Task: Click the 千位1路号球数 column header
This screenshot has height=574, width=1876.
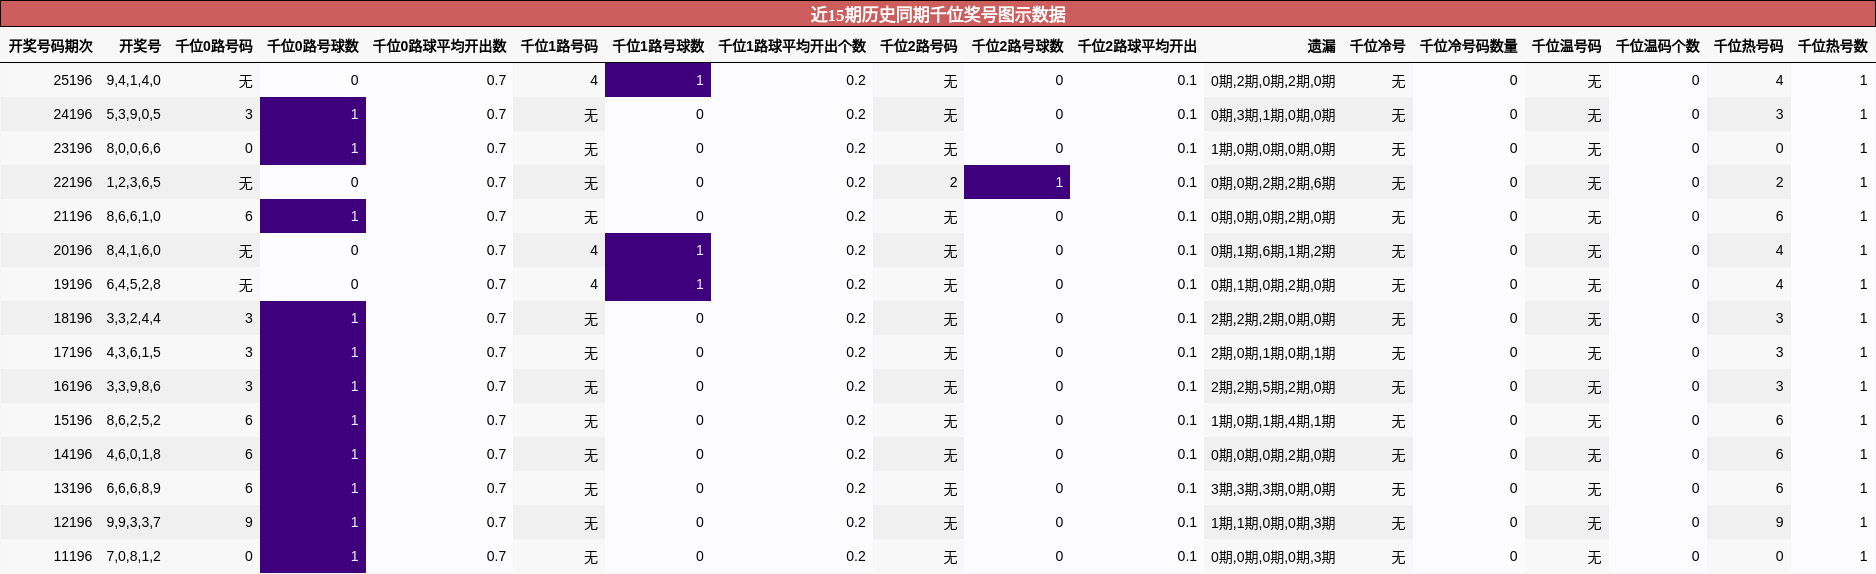Action: [x=658, y=46]
